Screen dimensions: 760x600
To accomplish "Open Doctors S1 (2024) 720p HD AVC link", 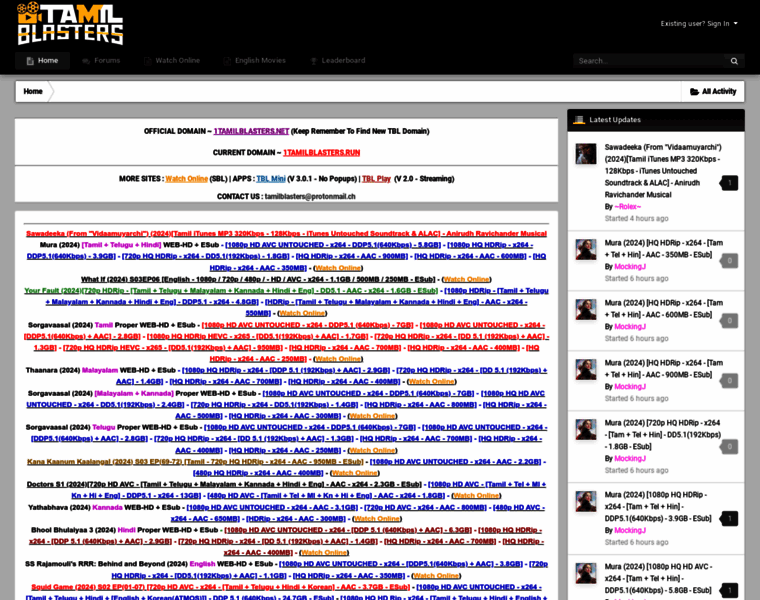I will point(224,484).
